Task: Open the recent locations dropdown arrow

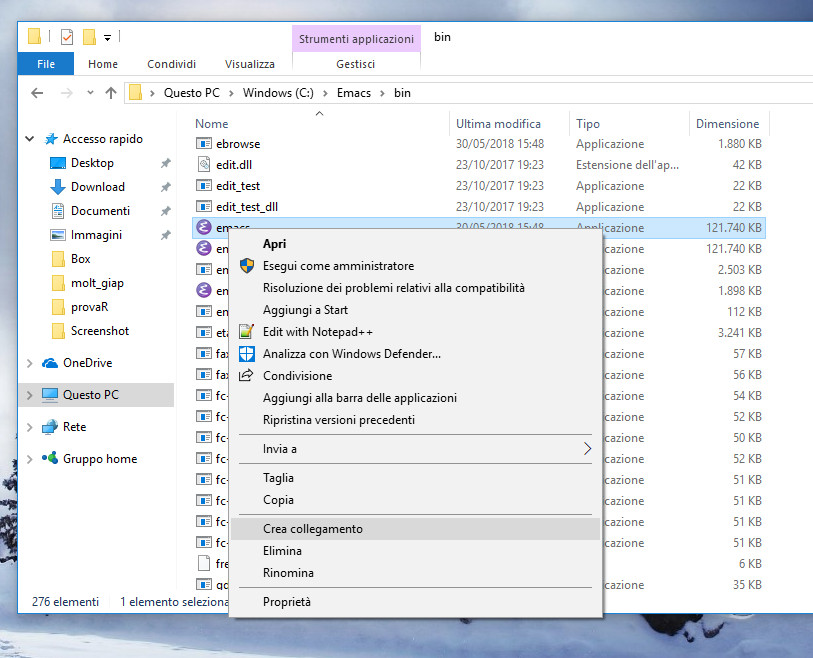Action: (x=90, y=93)
